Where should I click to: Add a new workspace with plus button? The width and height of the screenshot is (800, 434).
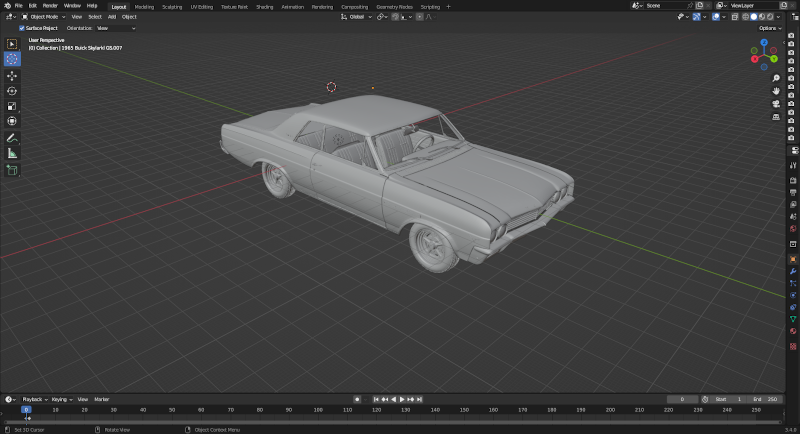448,7
